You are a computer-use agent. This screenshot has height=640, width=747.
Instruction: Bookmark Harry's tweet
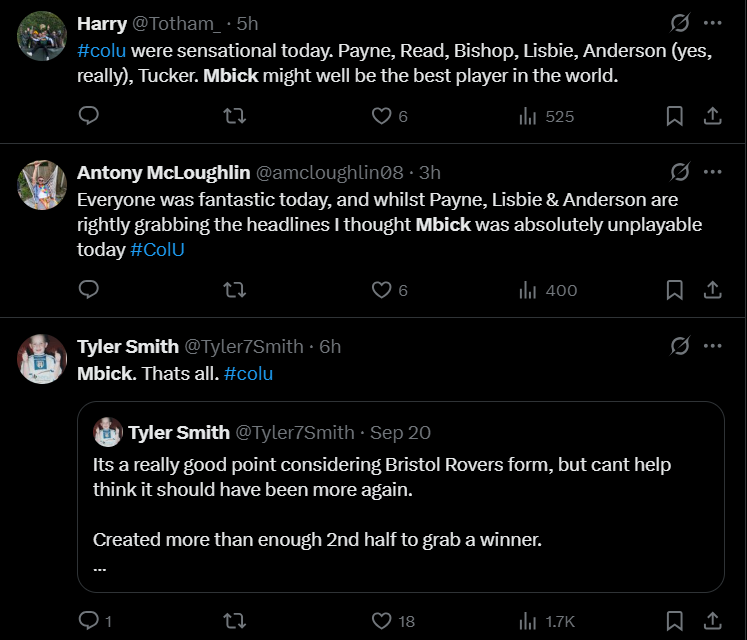tap(675, 116)
